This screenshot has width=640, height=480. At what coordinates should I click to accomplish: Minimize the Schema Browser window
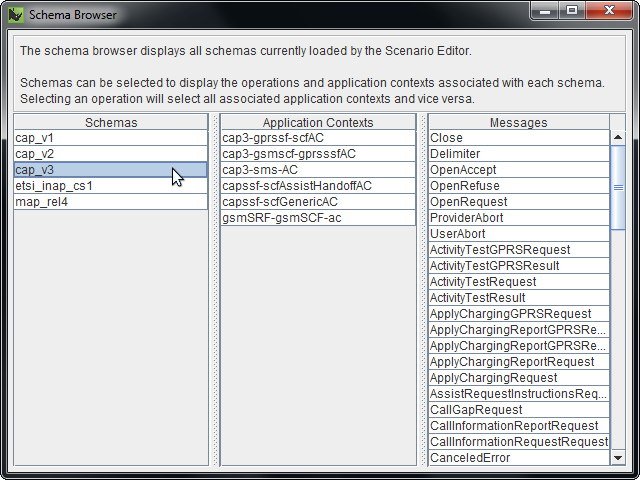(x=545, y=11)
